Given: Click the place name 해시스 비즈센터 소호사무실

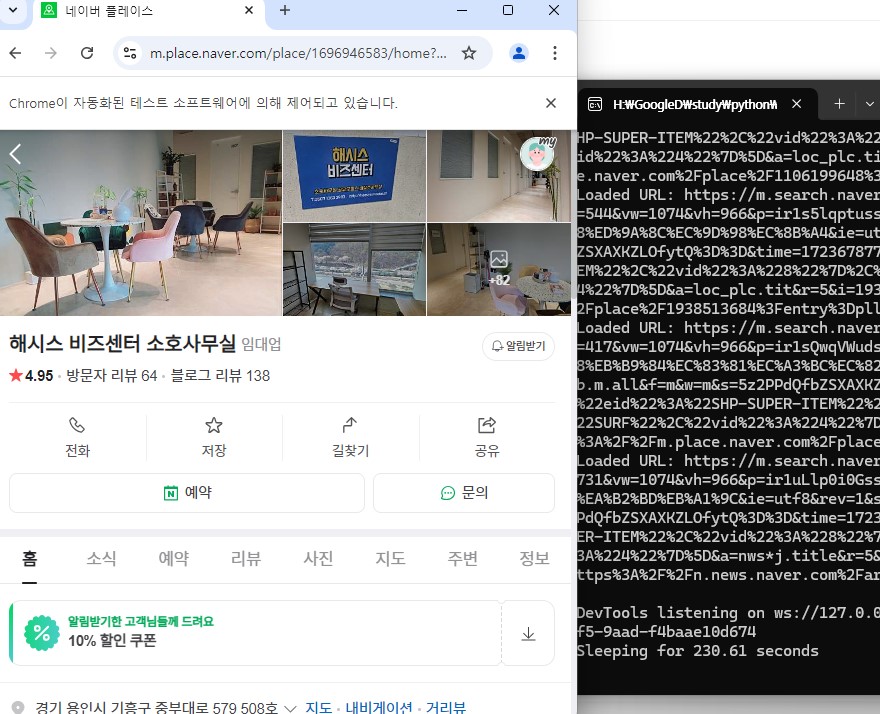Looking at the screenshot, I should coord(122,344).
